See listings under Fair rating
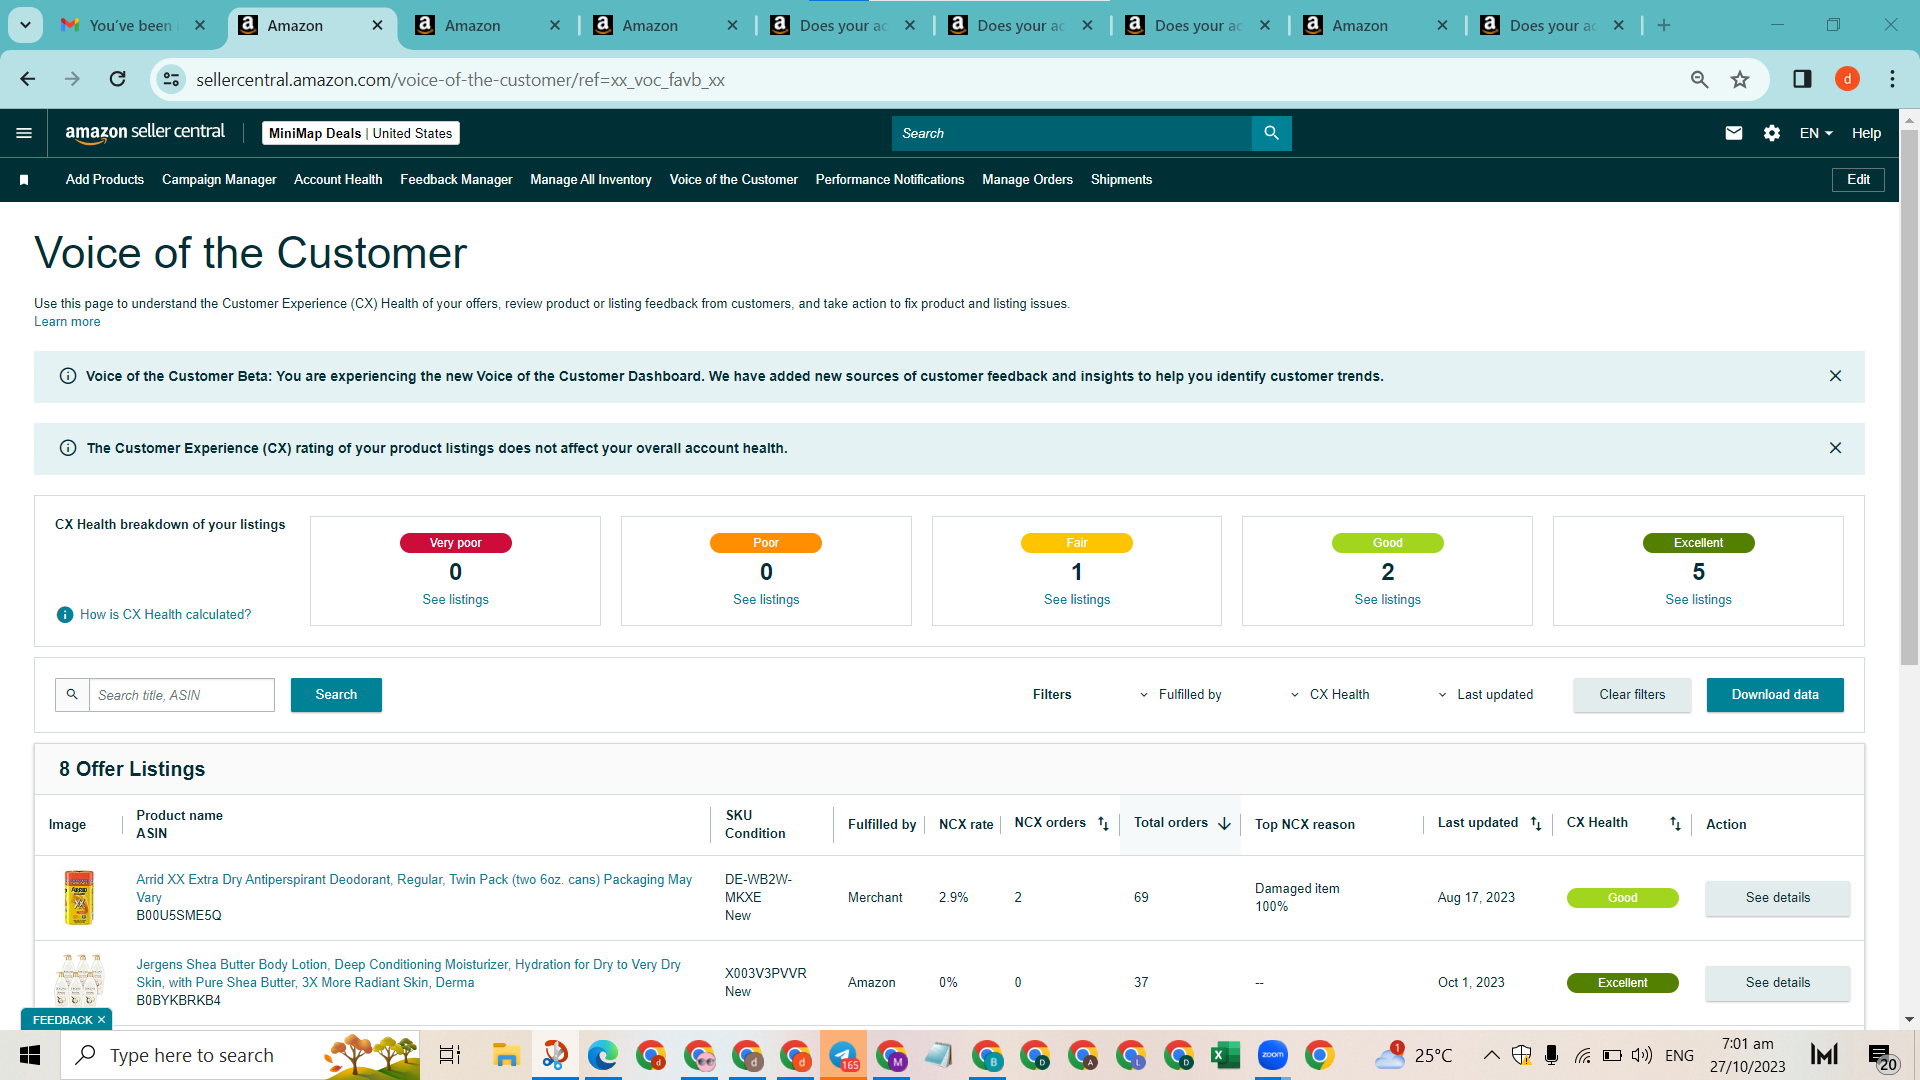1920x1080 pixels. [1077, 600]
